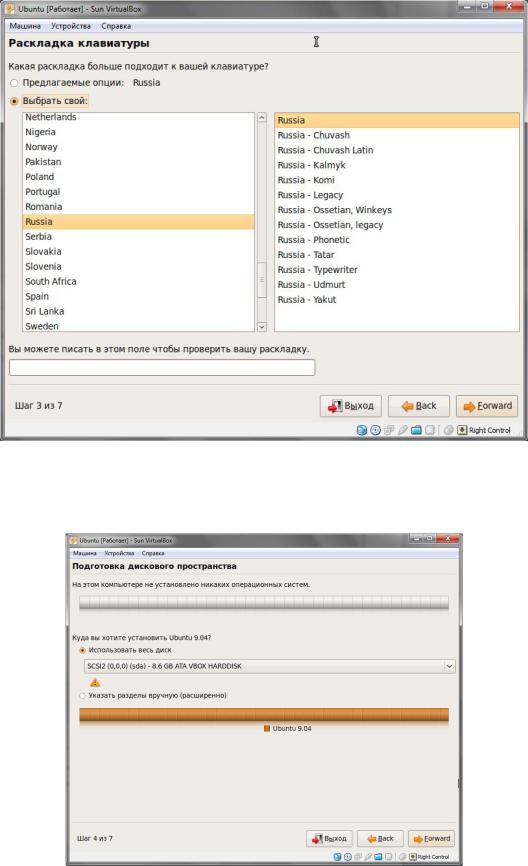
Task: Click Forward button on step 3 screen
Action: pos(487,406)
